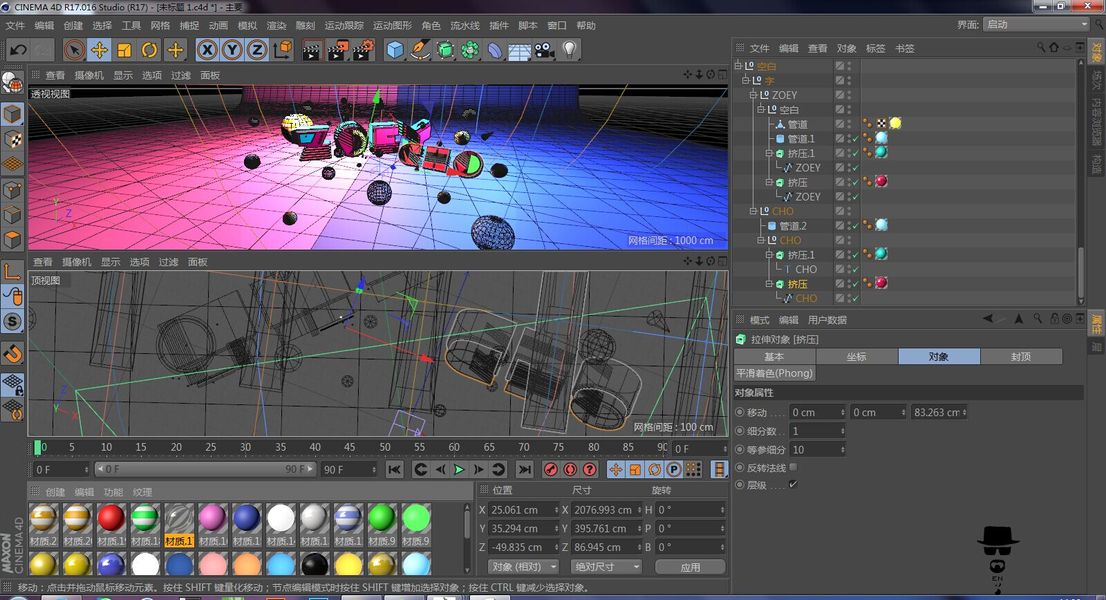Open the 基本 attribute tab

click(774, 357)
